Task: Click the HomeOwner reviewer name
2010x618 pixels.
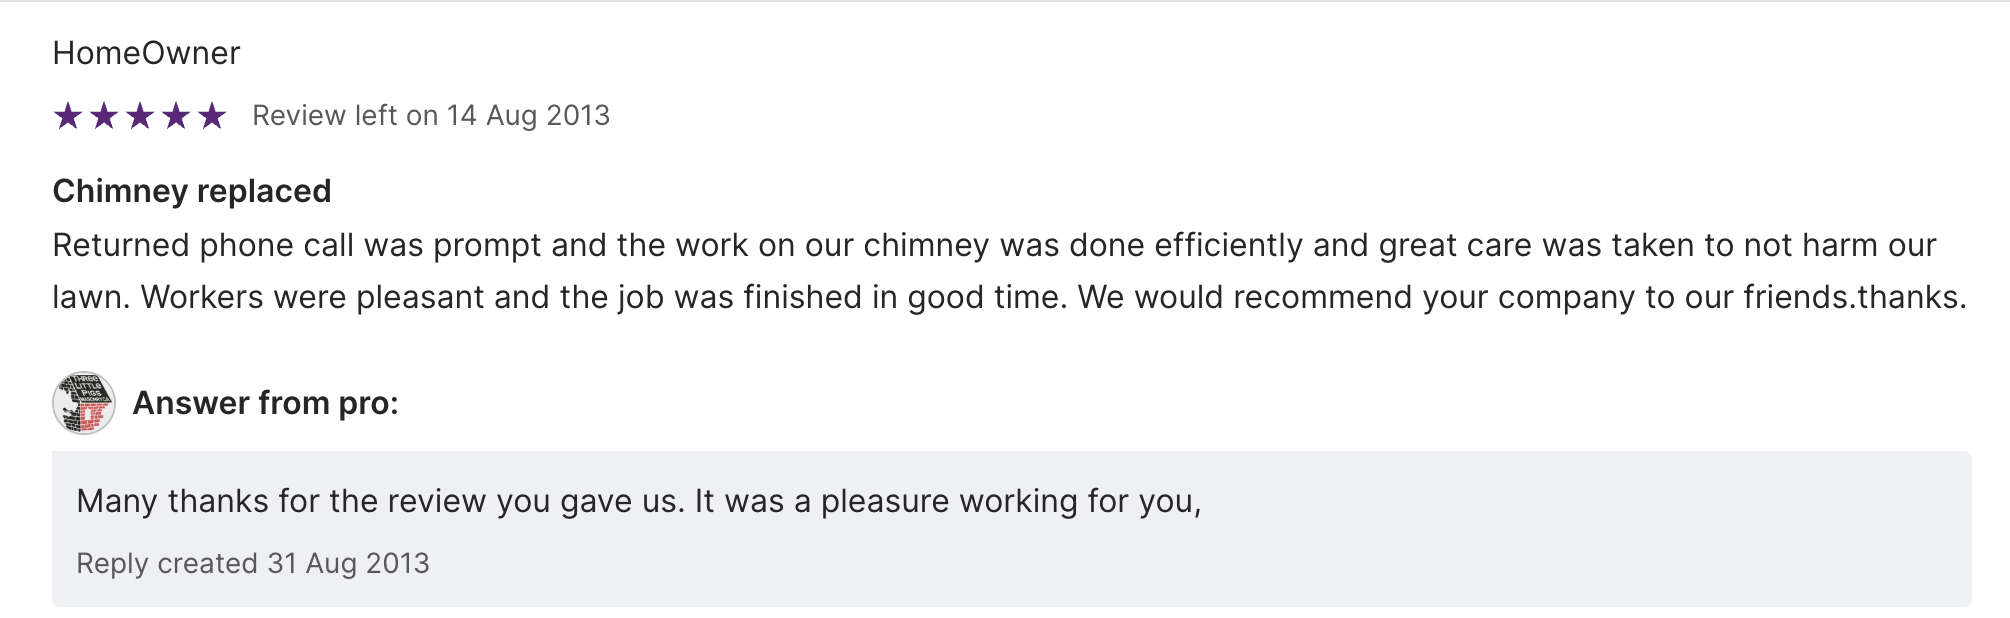Action: [x=146, y=53]
